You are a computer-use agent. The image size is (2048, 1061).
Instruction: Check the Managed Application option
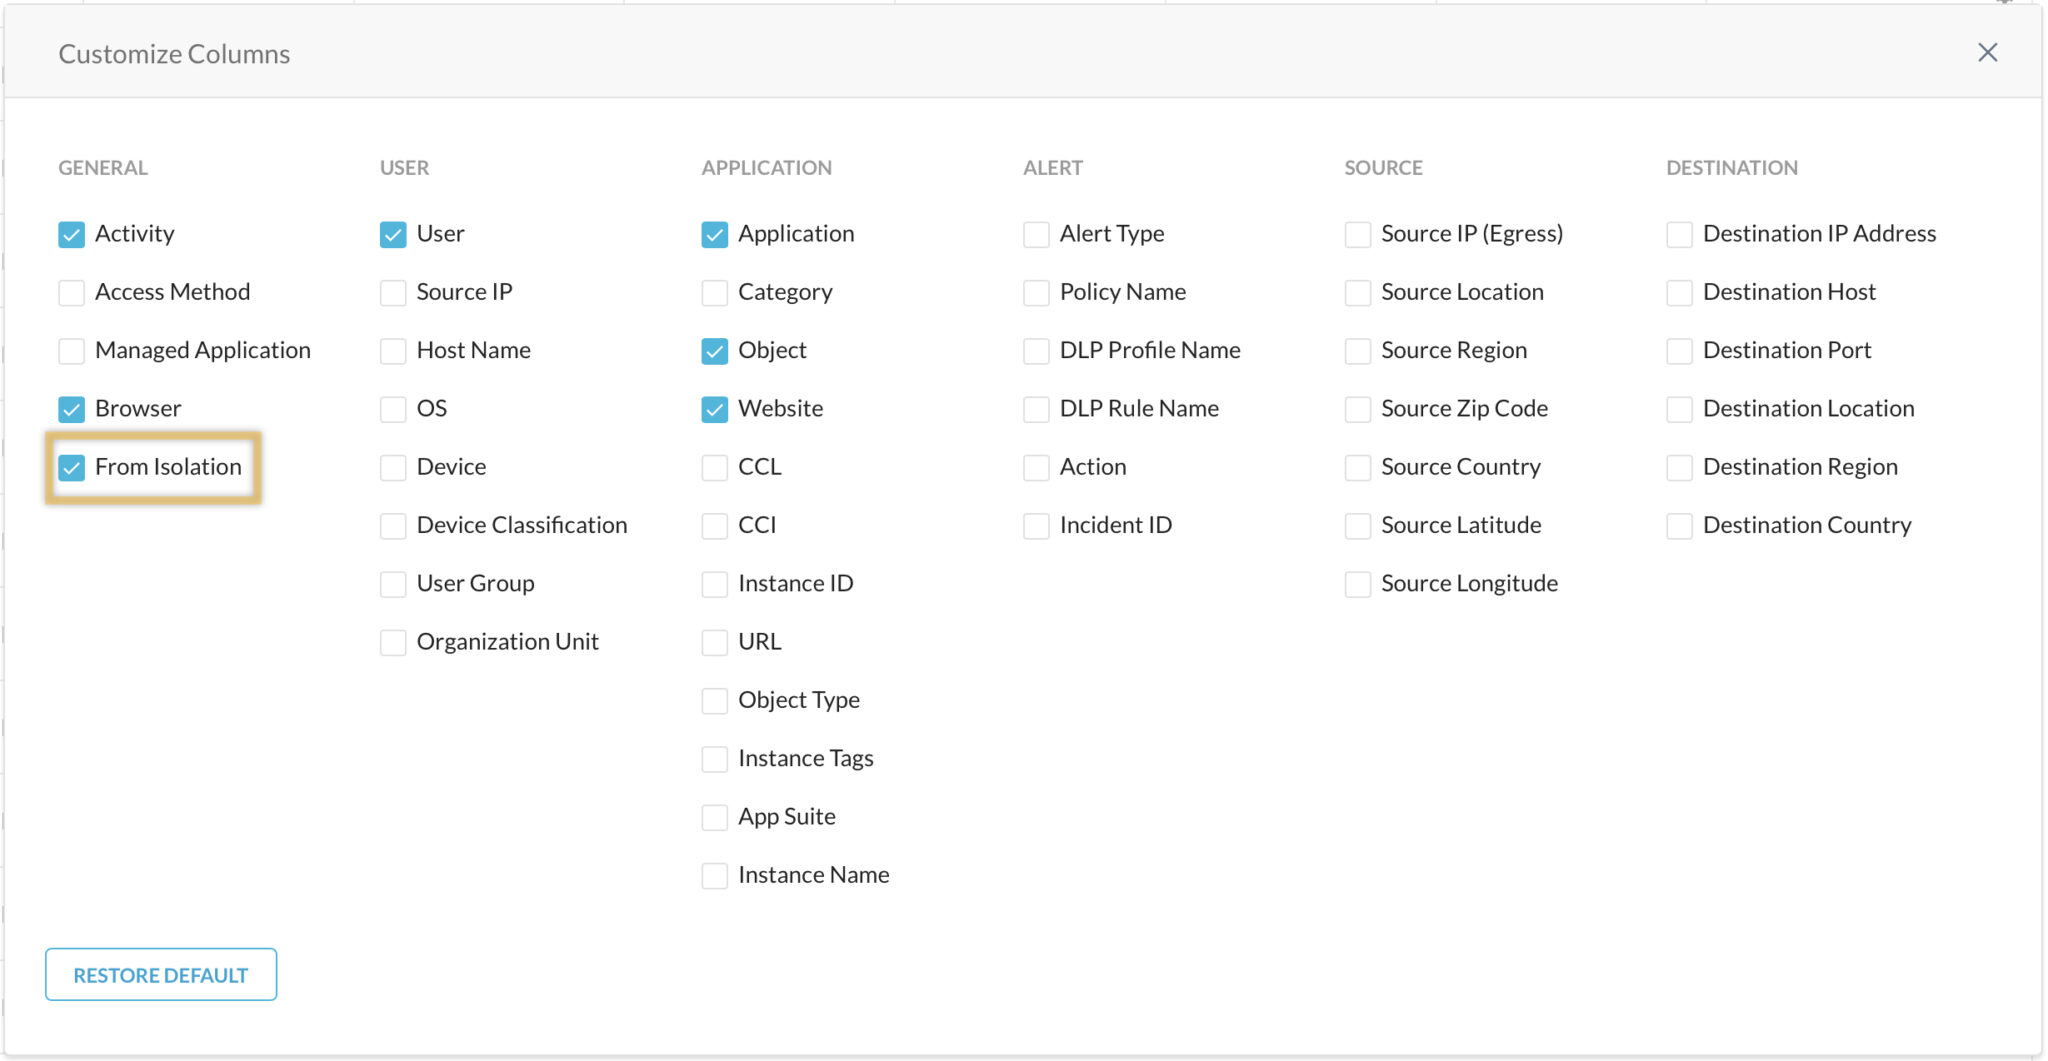click(x=72, y=351)
